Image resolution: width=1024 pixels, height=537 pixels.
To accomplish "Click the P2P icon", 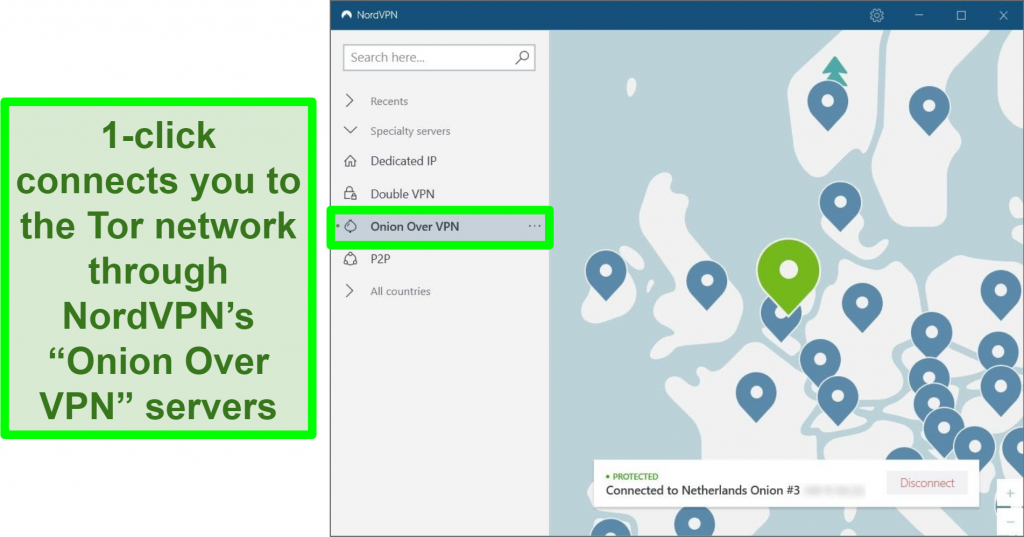I will (351, 259).
